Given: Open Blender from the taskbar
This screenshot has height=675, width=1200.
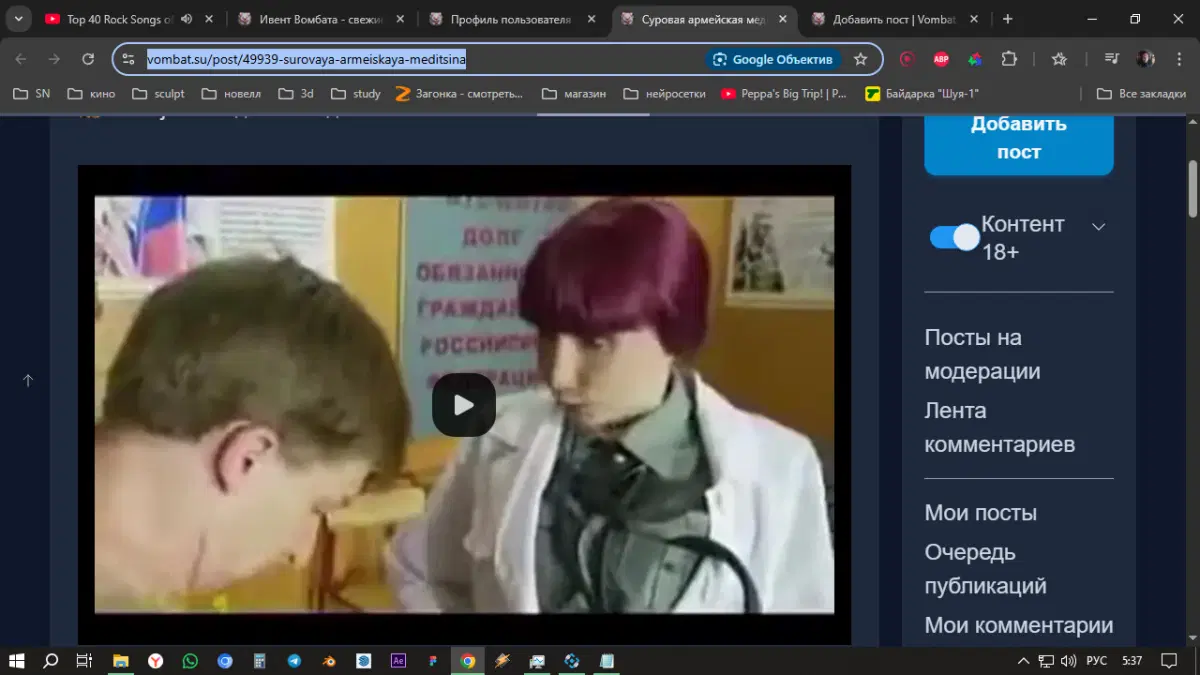Looking at the screenshot, I should [329, 661].
